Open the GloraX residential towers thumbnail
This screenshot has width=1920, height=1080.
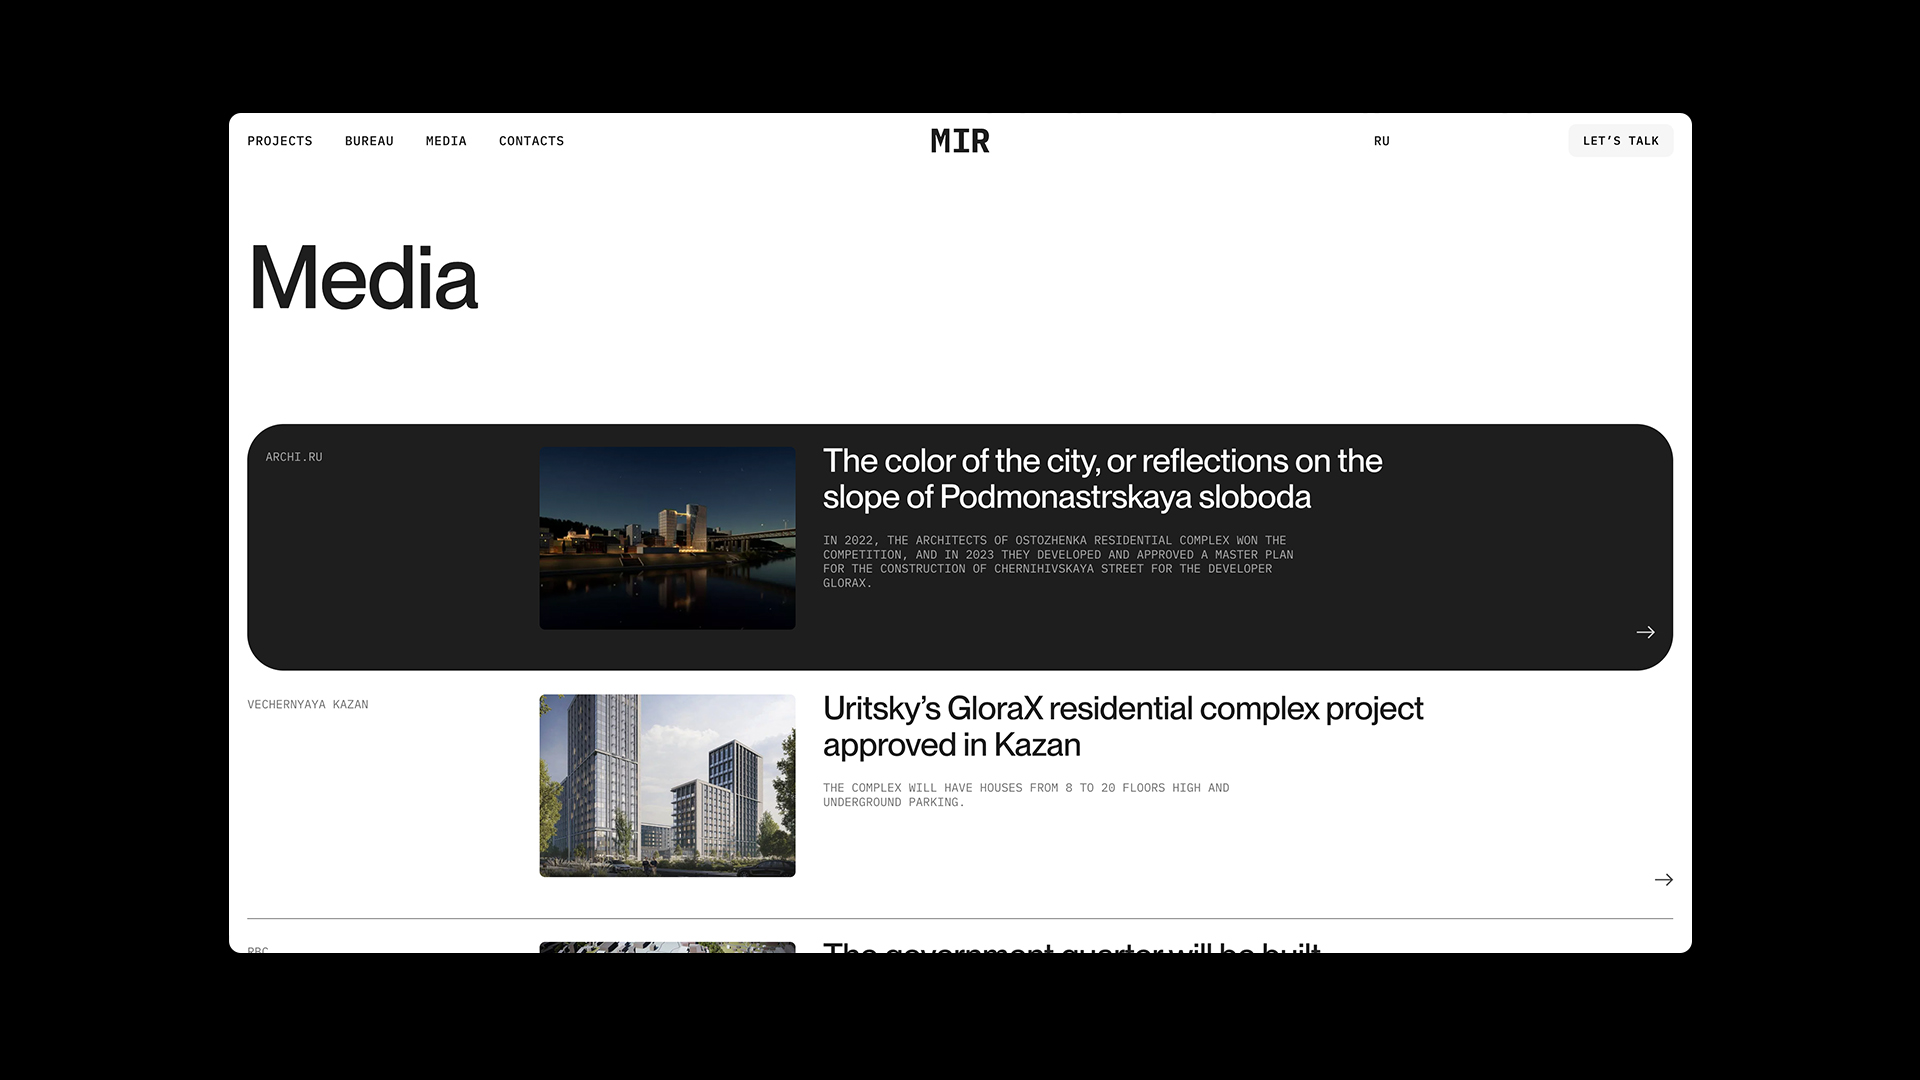click(667, 785)
